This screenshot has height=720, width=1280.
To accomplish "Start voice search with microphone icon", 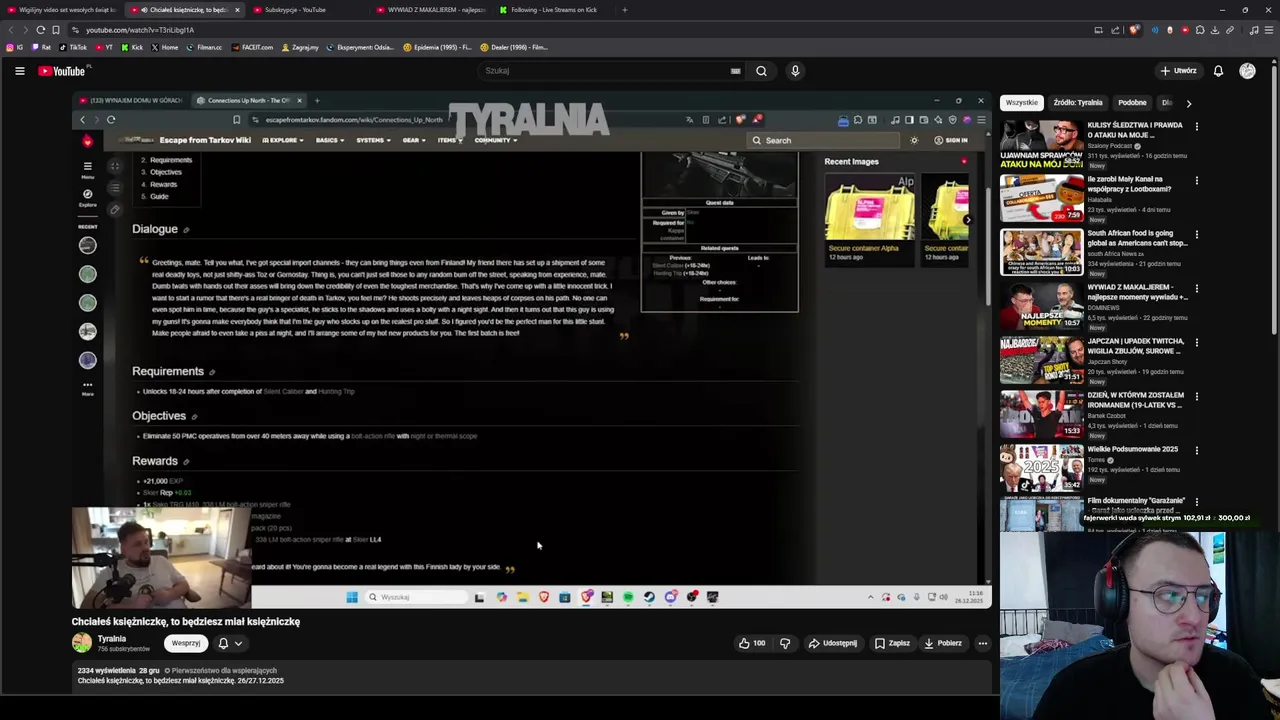I will tap(795, 71).
